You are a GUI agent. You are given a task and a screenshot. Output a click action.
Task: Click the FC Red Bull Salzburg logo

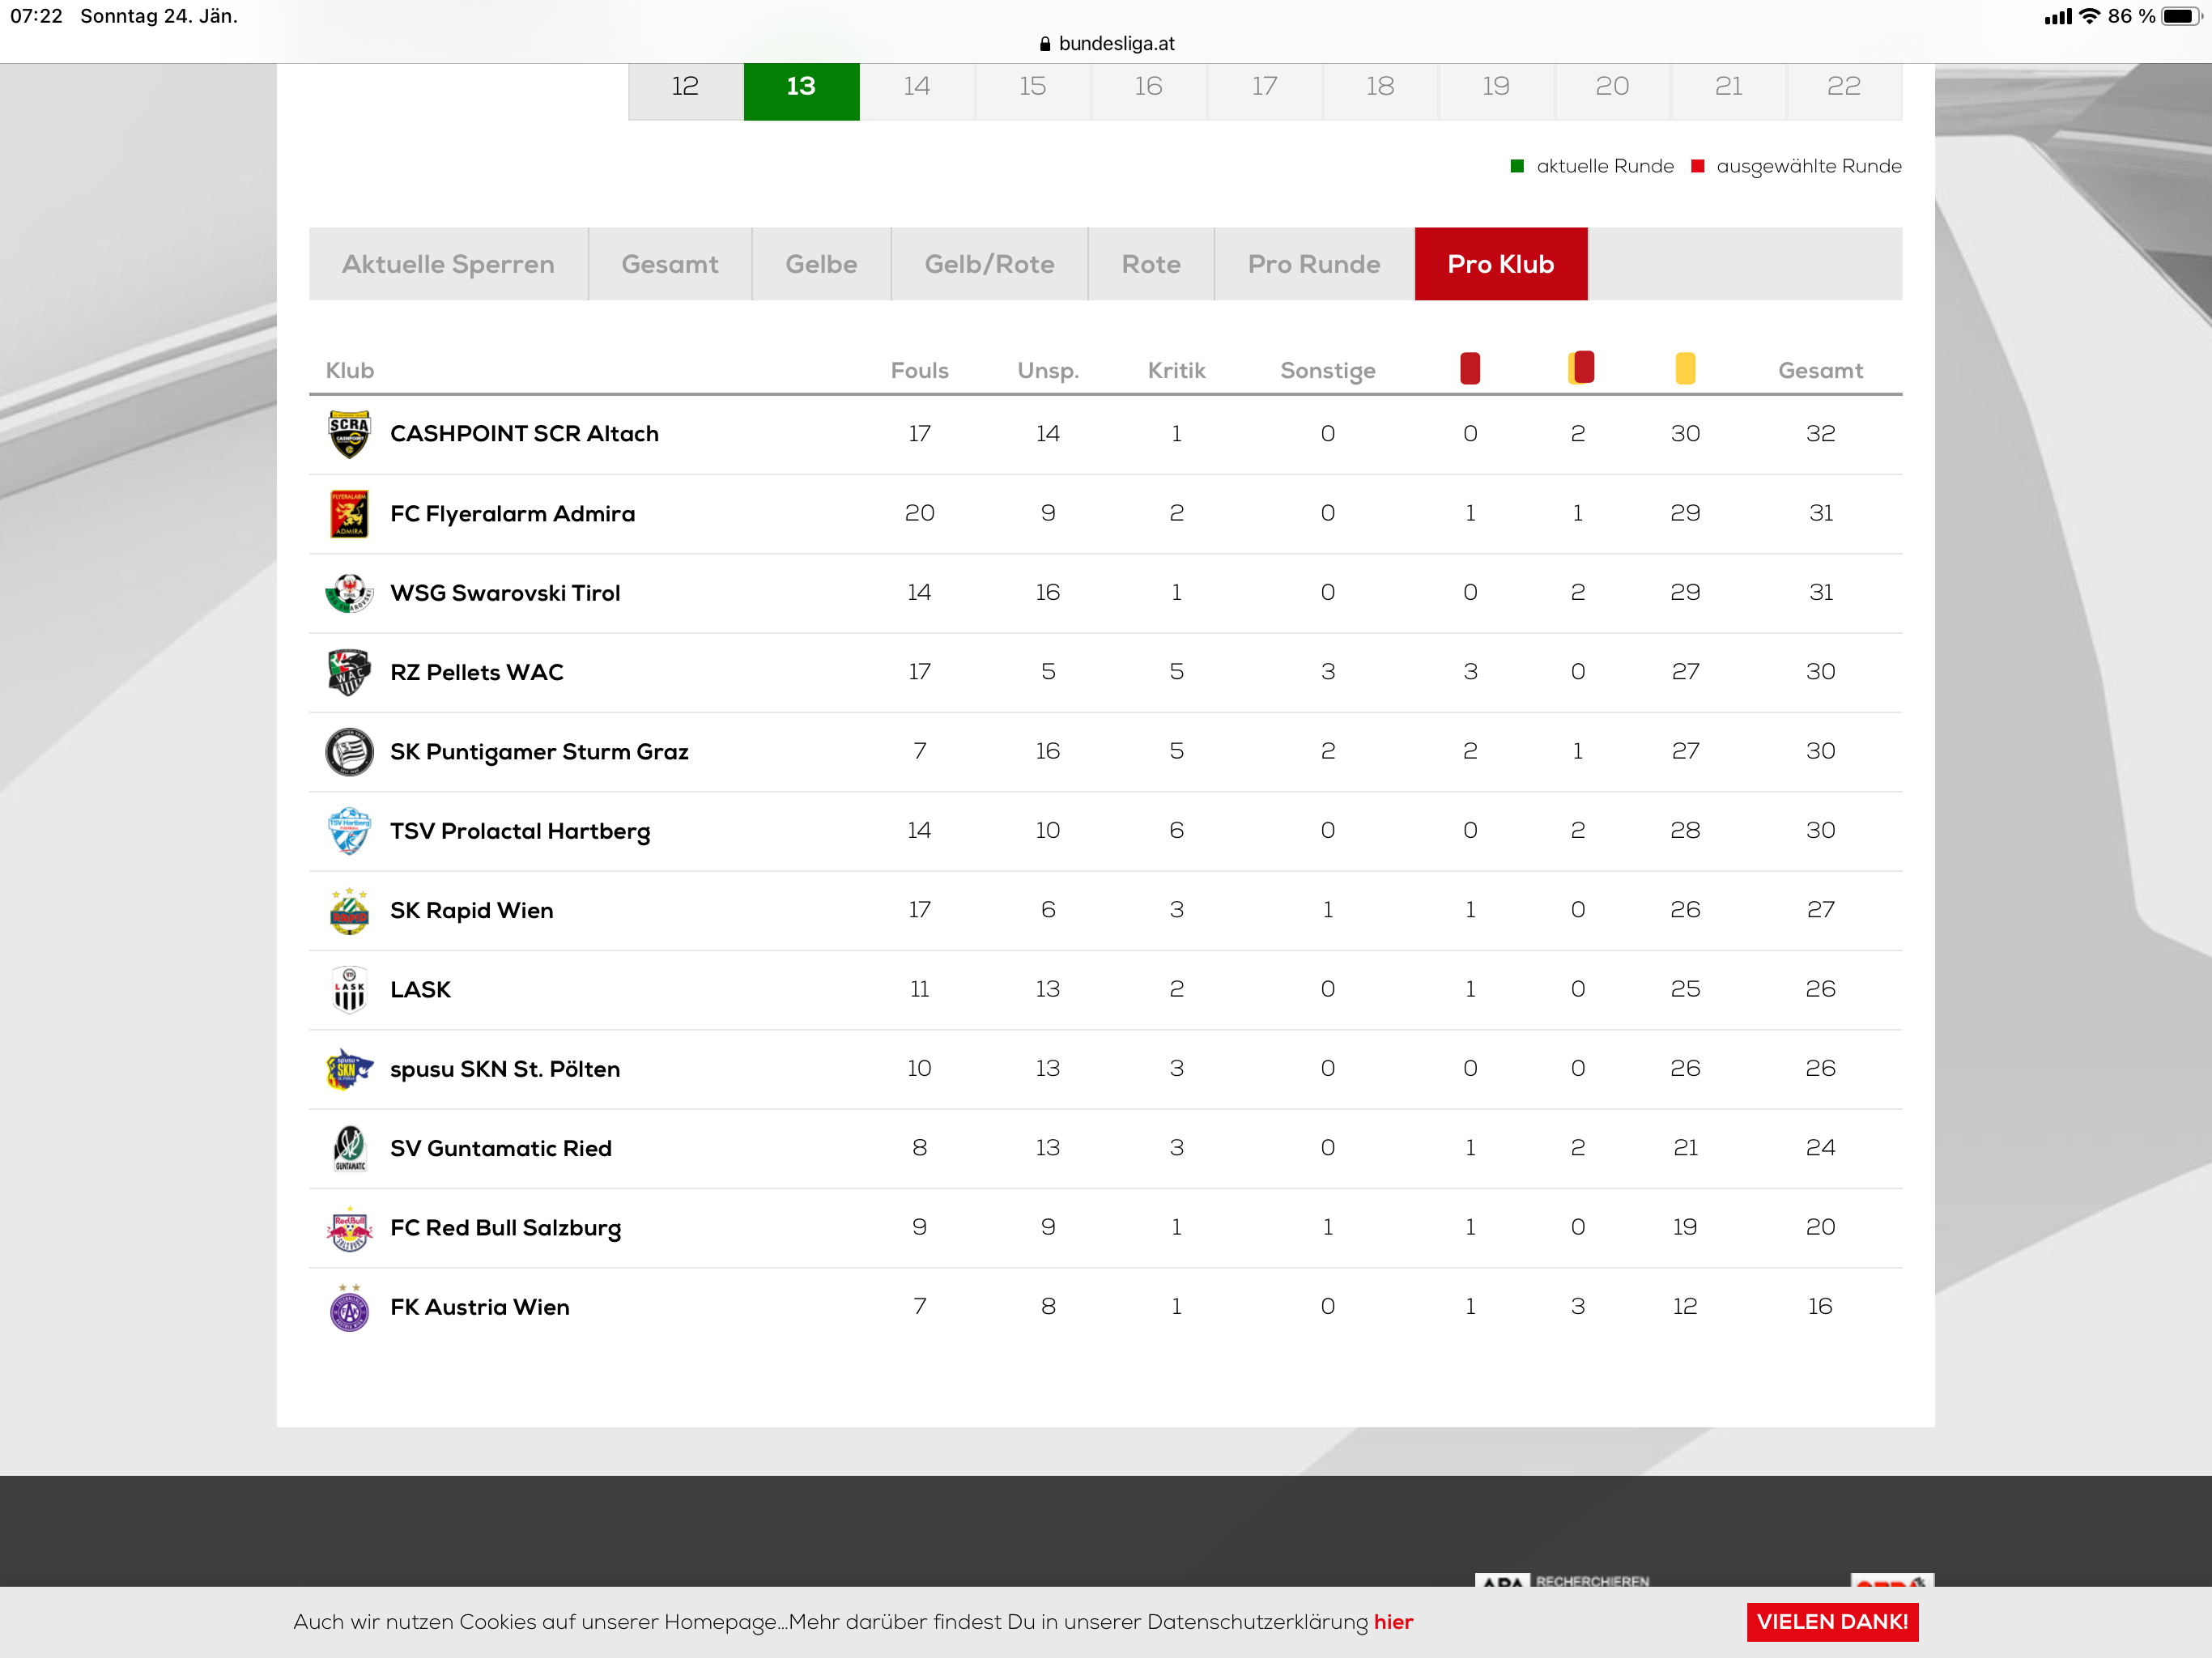pos(349,1228)
